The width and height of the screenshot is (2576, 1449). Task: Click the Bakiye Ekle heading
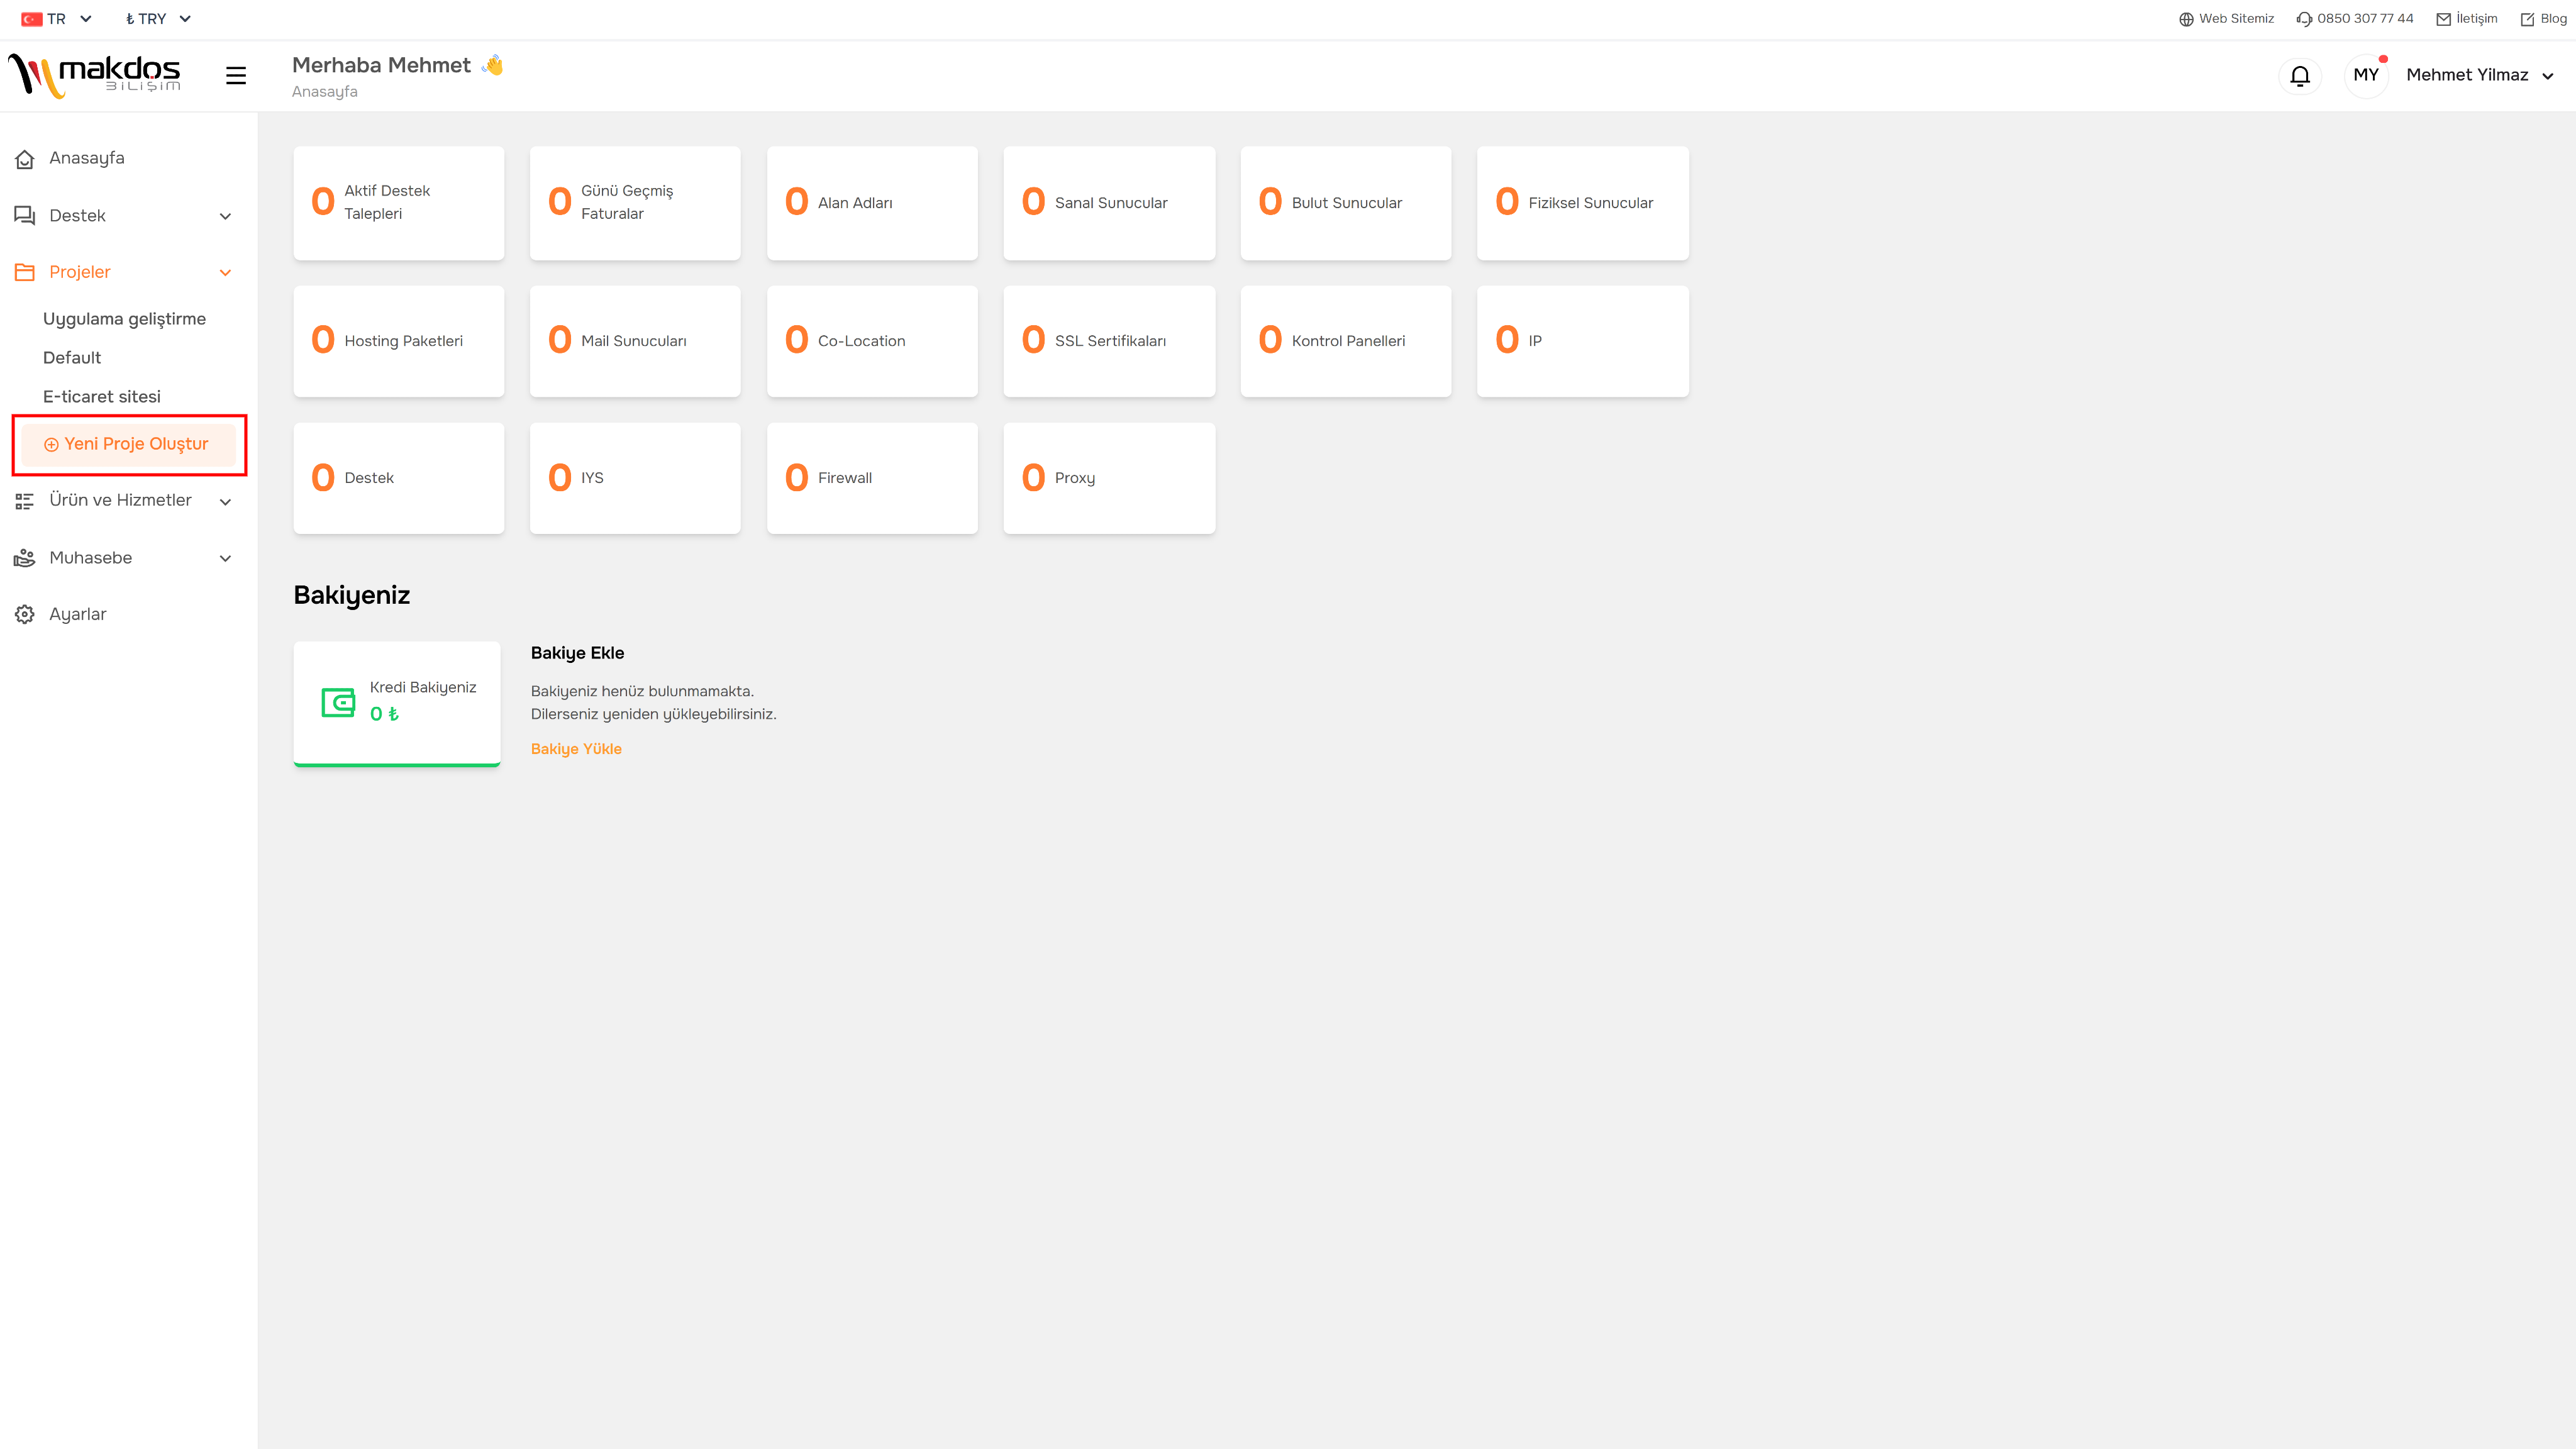point(577,653)
